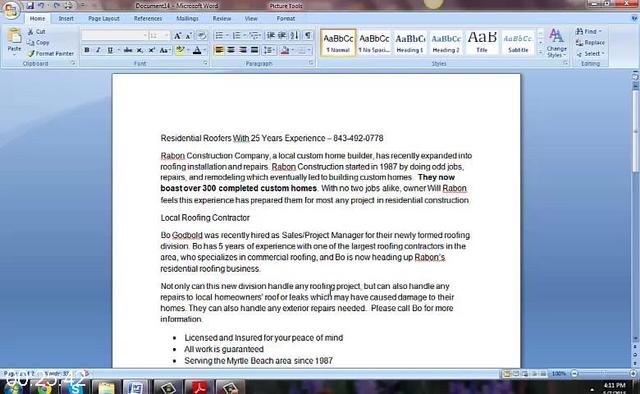Open file explorer folder on taskbar
Viewport: 640px width, 394px height.
coord(106,387)
